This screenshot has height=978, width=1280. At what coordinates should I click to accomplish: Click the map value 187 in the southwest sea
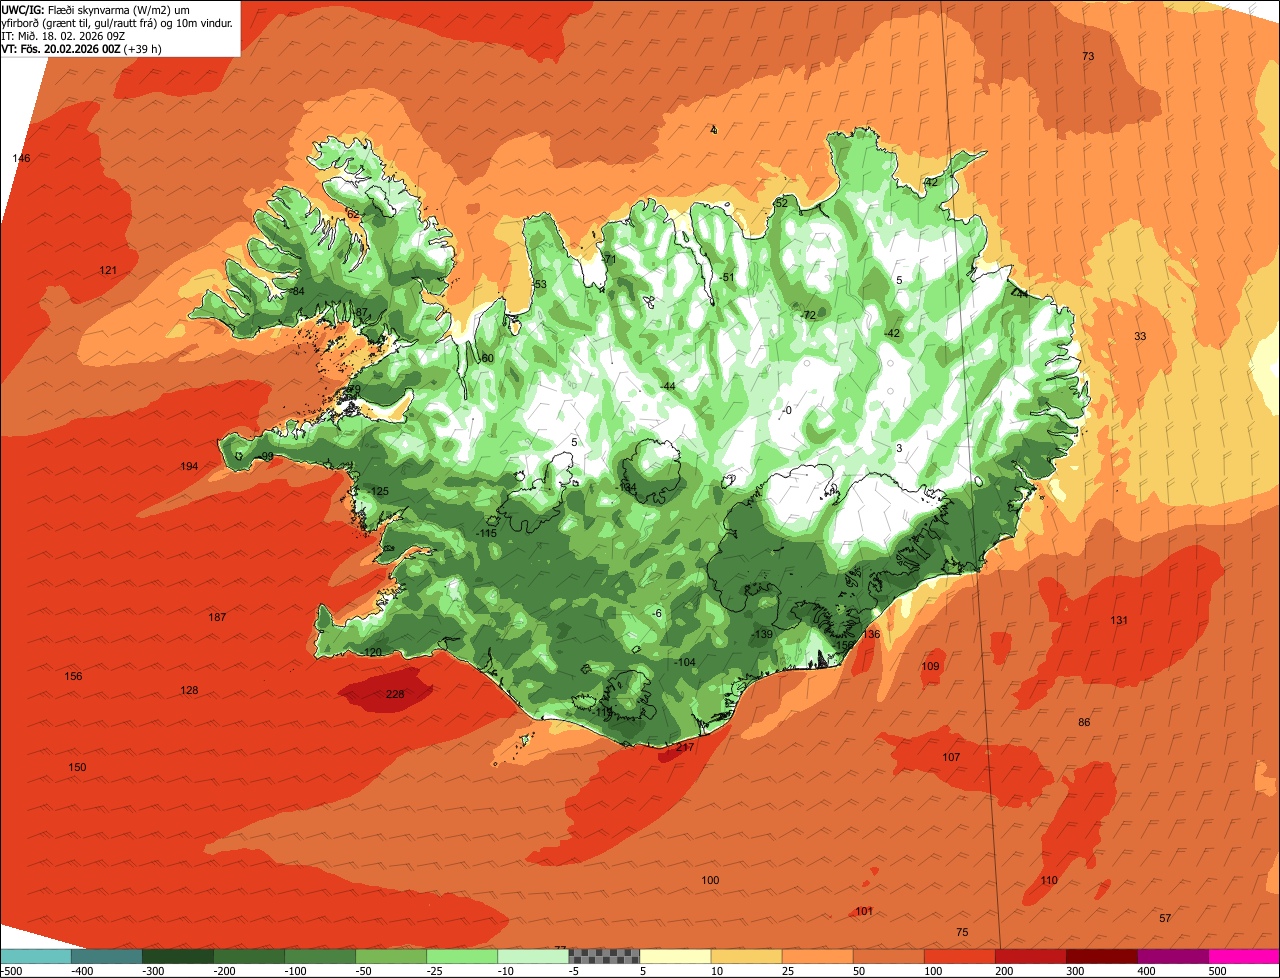pos(217,617)
